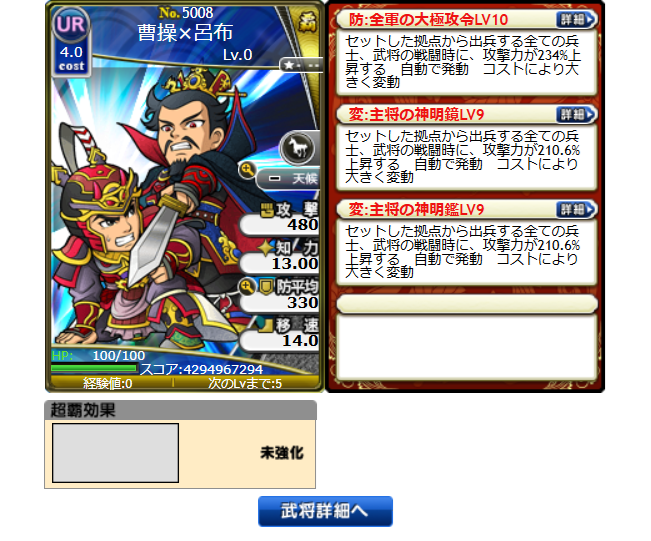Image resolution: width=651 pixels, height=541 pixels.
Task: Click the 天候 weather label
Action: [x=304, y=179]
